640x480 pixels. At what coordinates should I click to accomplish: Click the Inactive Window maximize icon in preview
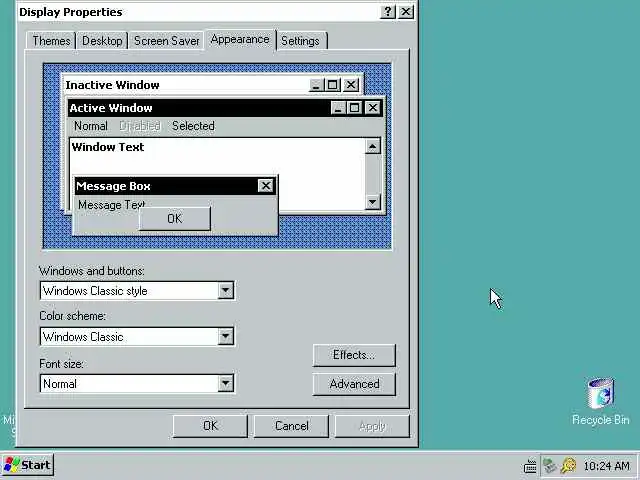pyautogui.click(x=332, y=85)
